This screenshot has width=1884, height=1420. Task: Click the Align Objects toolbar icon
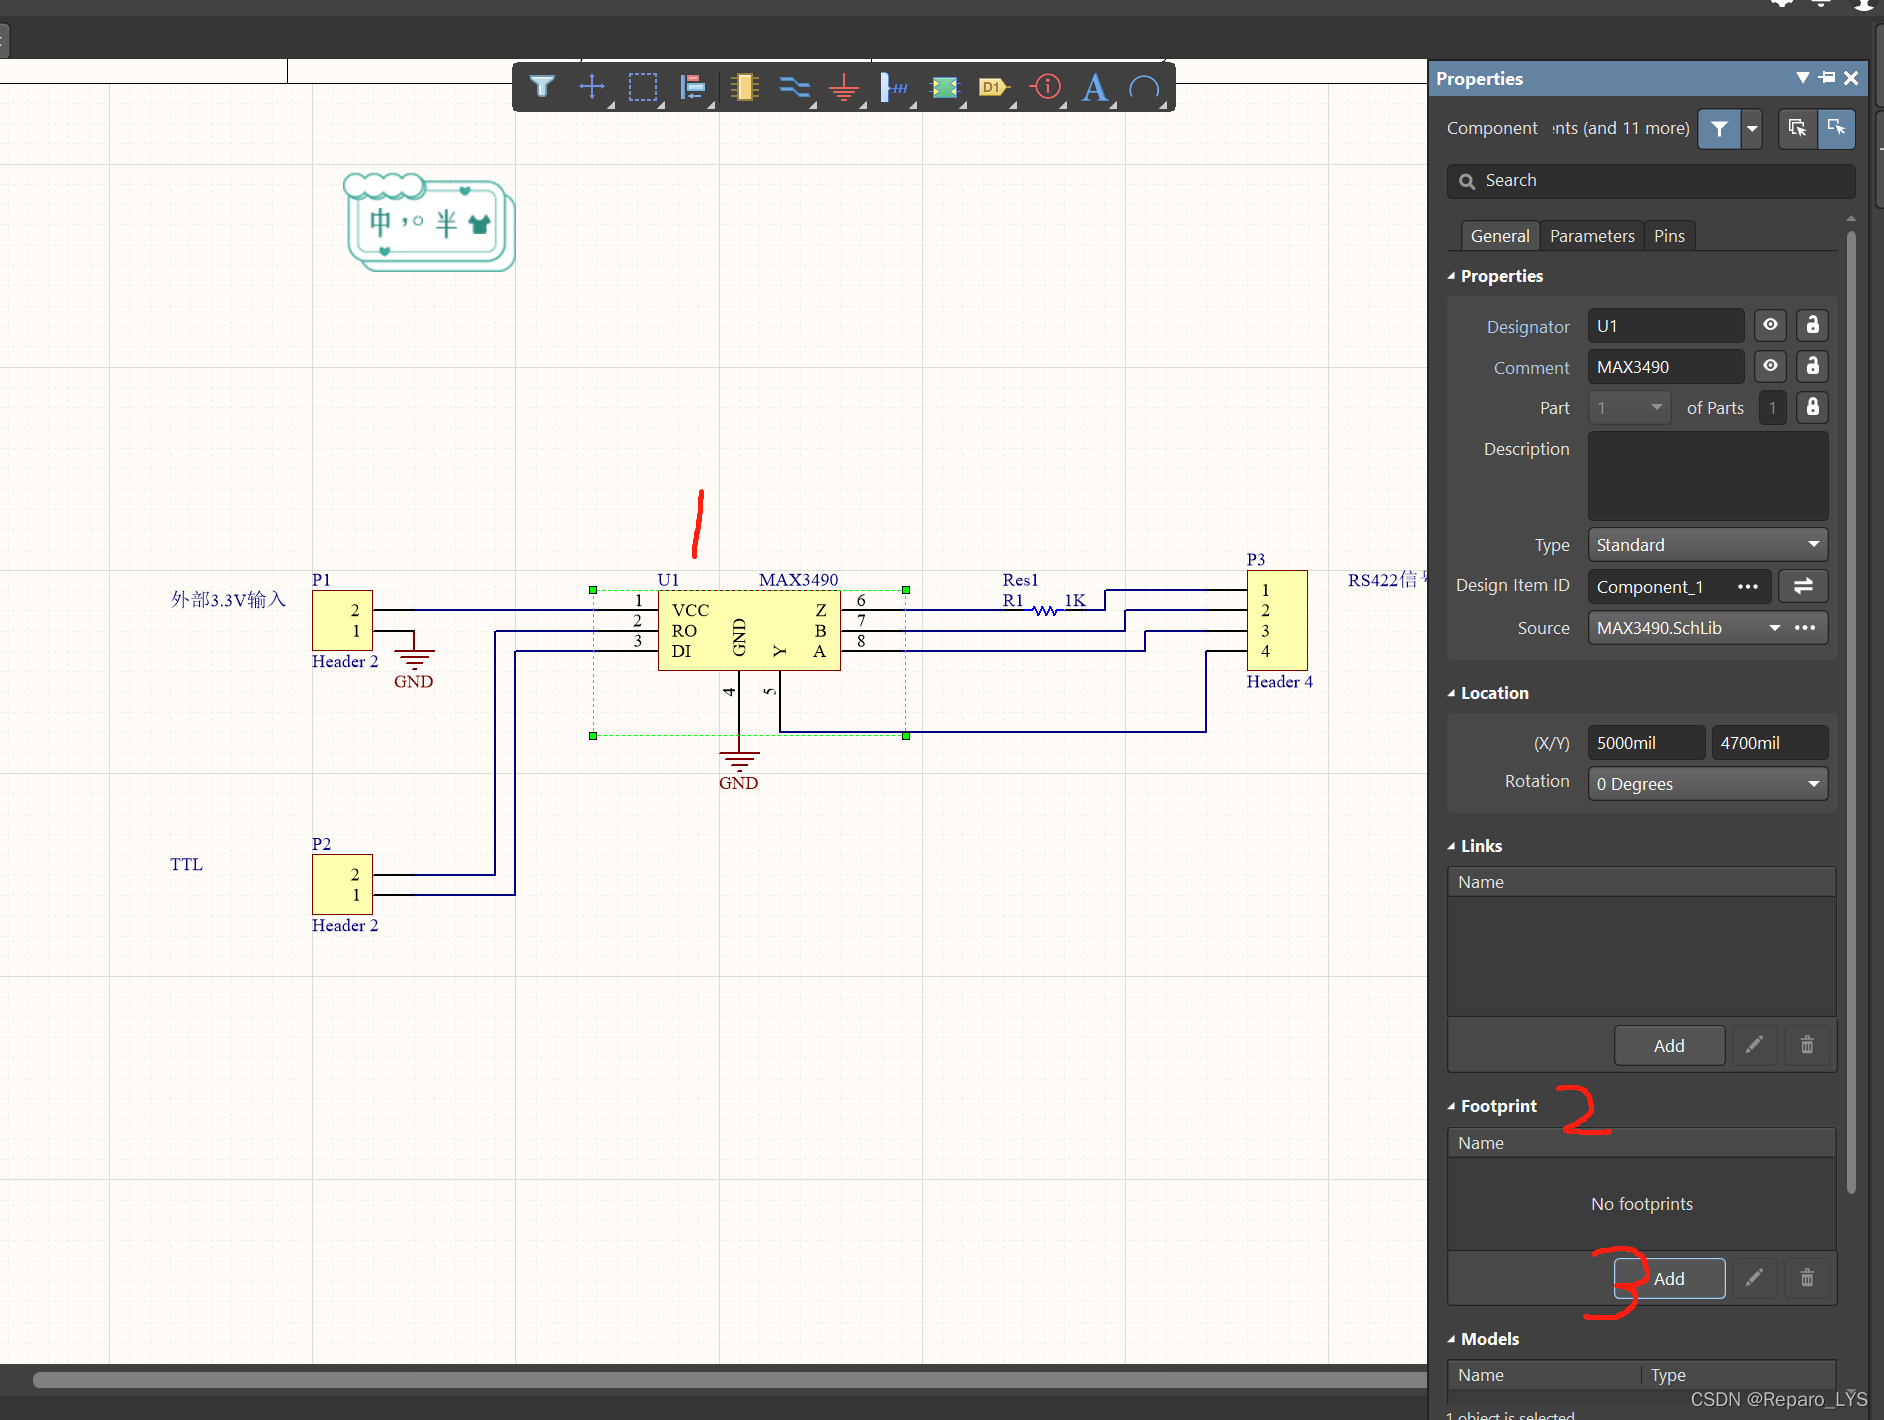(x=692, y=87)
